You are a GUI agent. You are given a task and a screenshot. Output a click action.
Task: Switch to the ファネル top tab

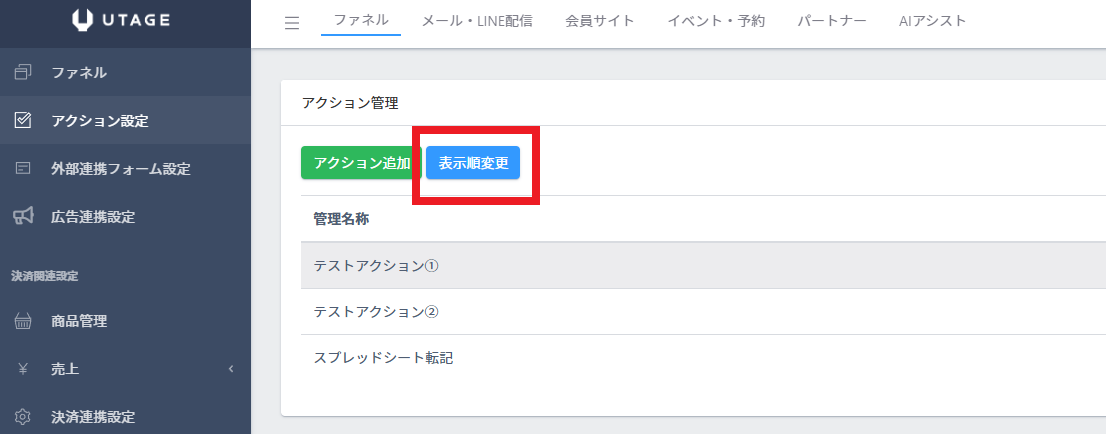pyautogui.click(x=360, y=20)
